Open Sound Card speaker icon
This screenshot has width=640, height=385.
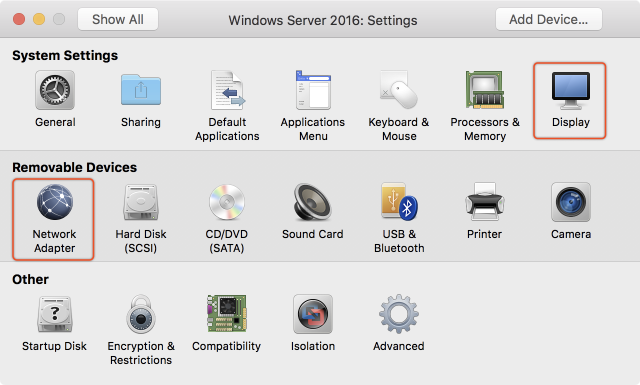tap(313, 202)
